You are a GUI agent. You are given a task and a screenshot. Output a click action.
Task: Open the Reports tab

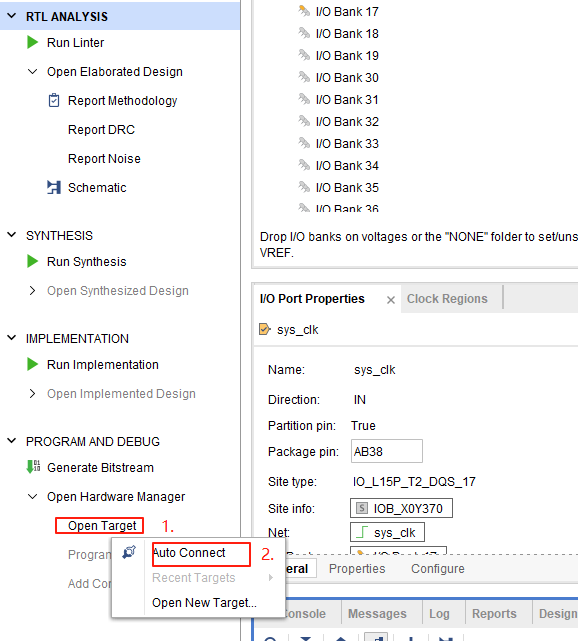click(494, 614)
